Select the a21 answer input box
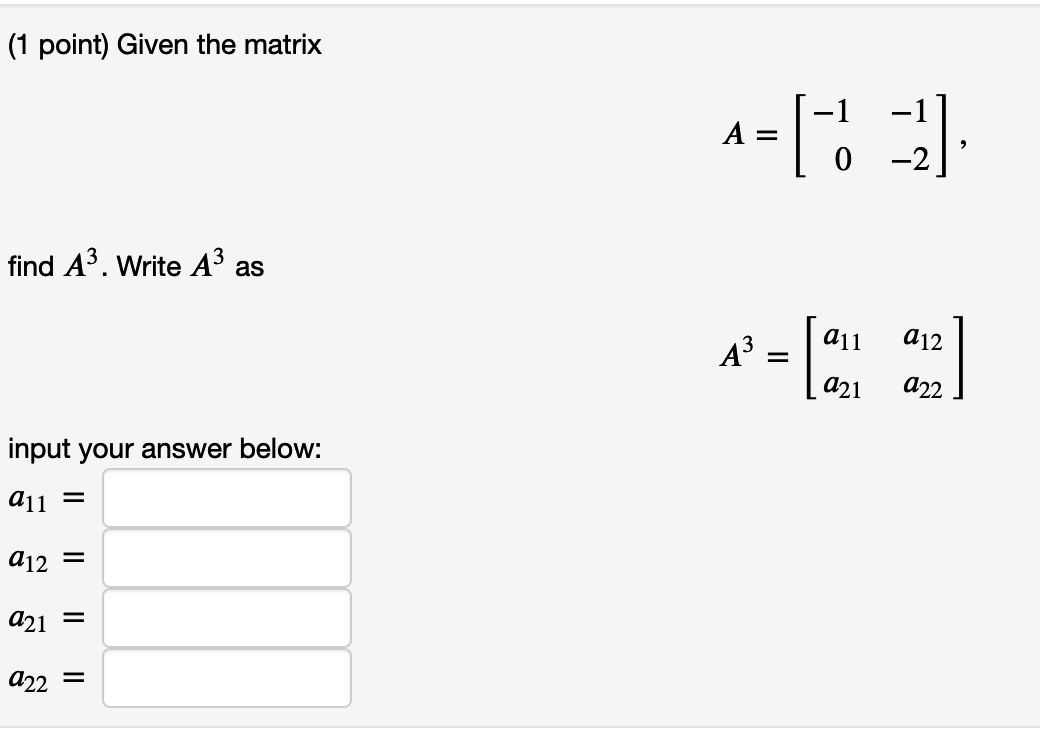This screenshot has width=1040, height=730. tap(227, 618)
